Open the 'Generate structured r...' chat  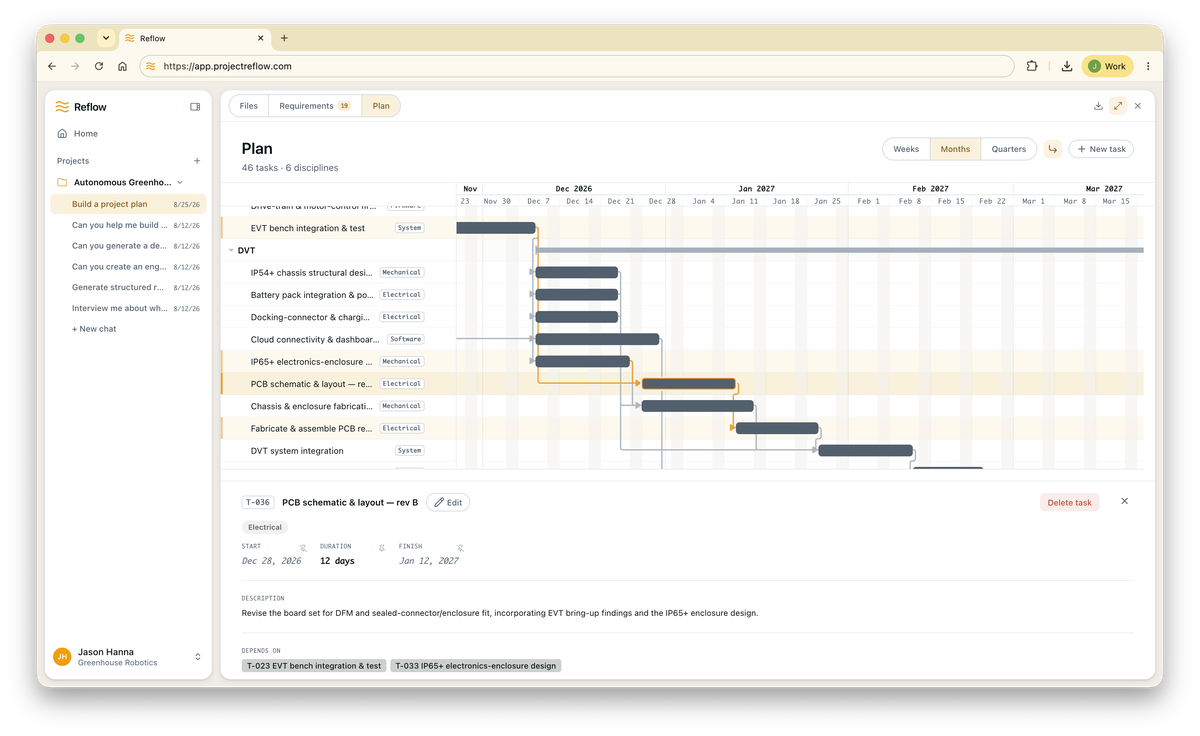click(128, 287)
